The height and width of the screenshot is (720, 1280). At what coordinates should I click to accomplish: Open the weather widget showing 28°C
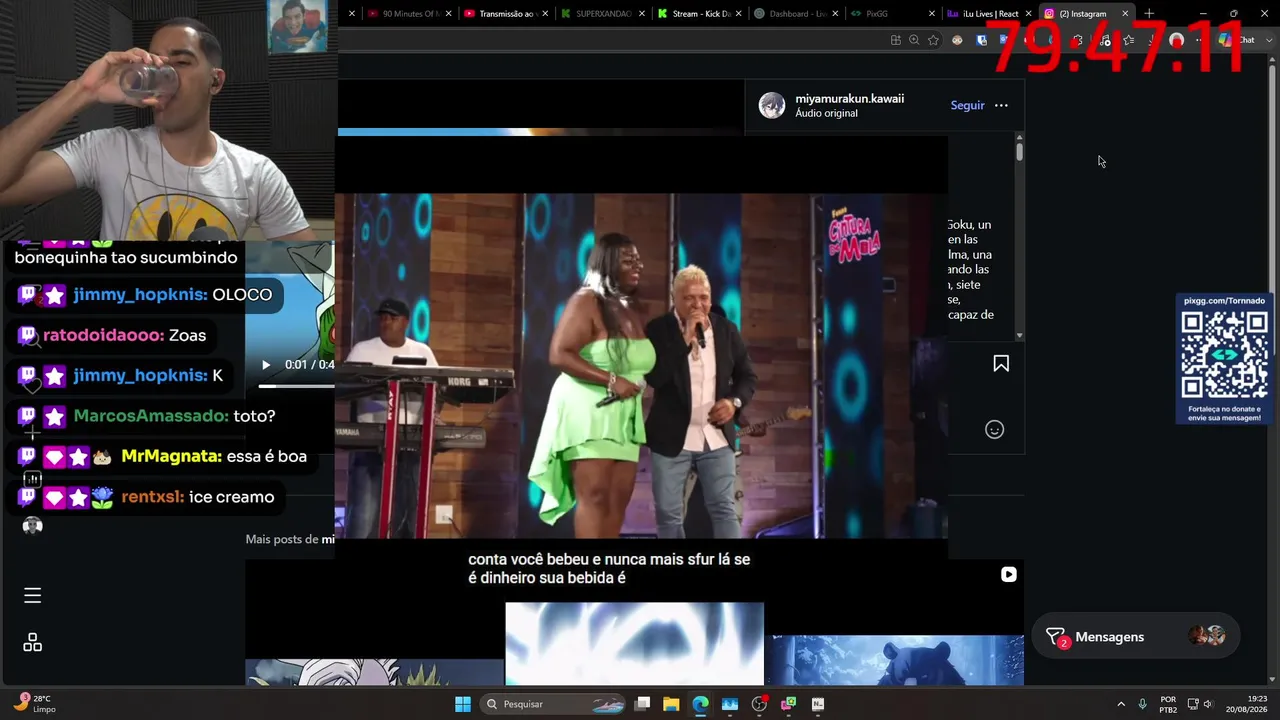35,704
